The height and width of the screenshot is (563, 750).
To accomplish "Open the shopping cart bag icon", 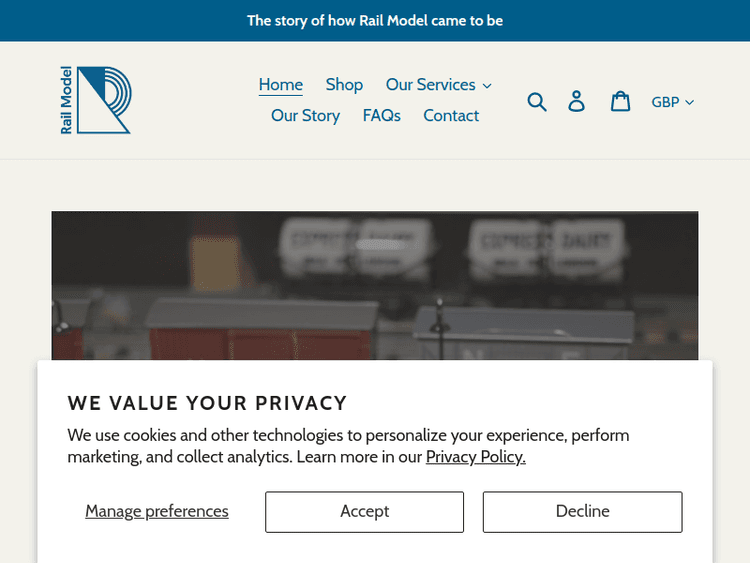I will coord(621,101).
